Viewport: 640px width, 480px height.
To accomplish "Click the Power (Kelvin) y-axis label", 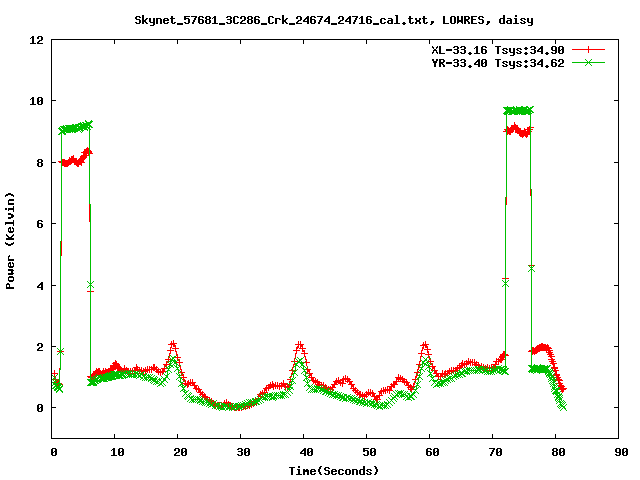I will [x=10, y=241].
